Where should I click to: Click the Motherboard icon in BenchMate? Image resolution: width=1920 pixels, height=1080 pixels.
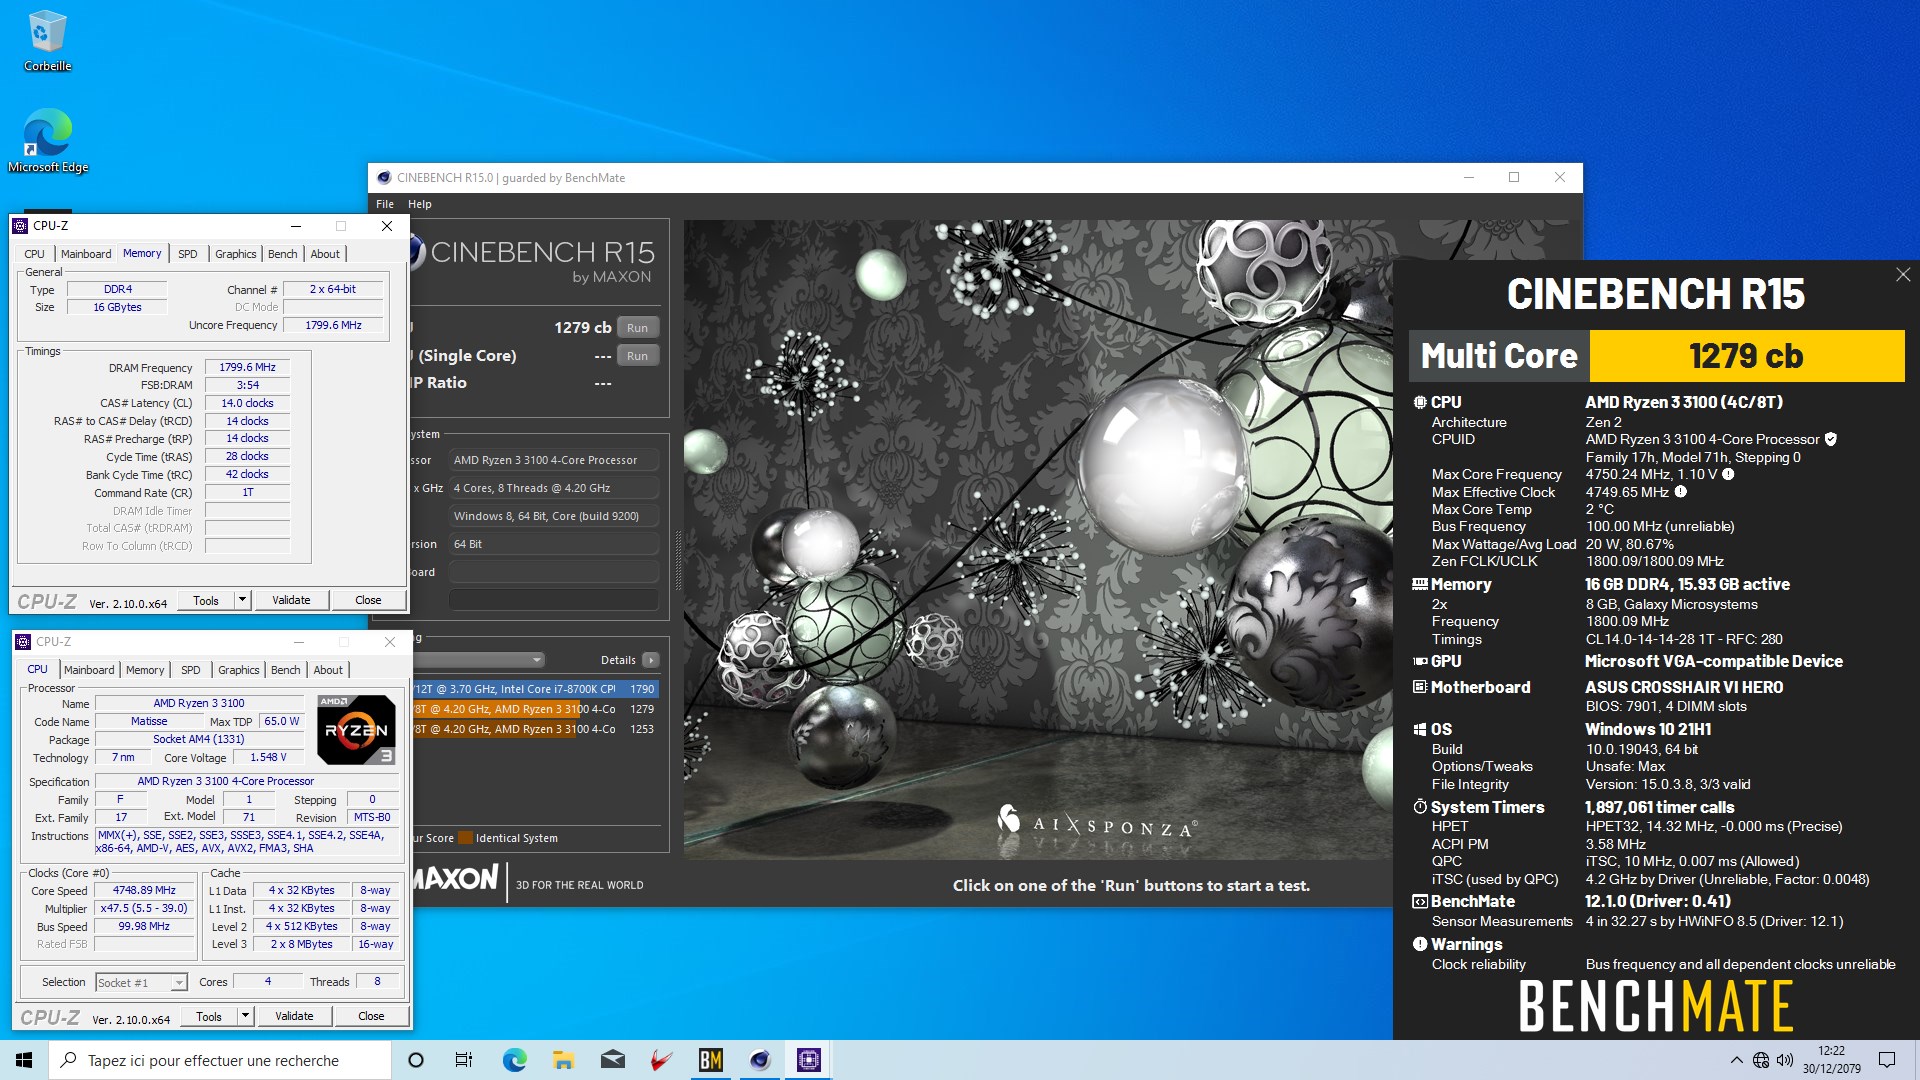[1419, 687]
